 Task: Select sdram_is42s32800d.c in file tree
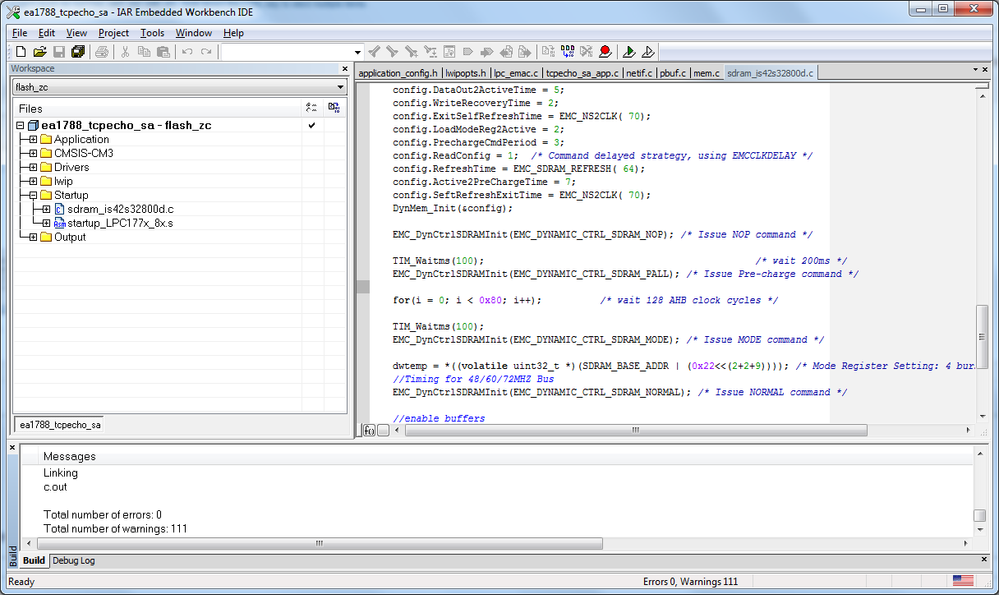[x=120, y=209]
